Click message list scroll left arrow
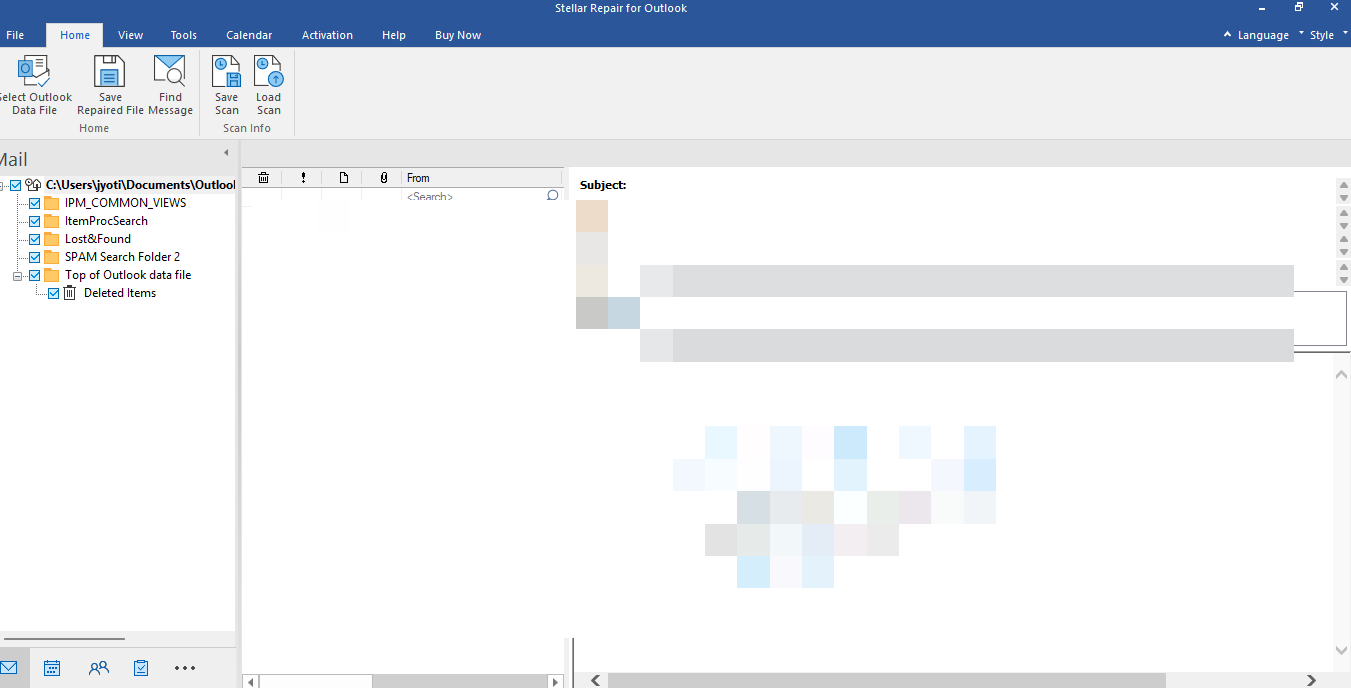The width and height of the screenshot is (1351, 688). [251, 681]
